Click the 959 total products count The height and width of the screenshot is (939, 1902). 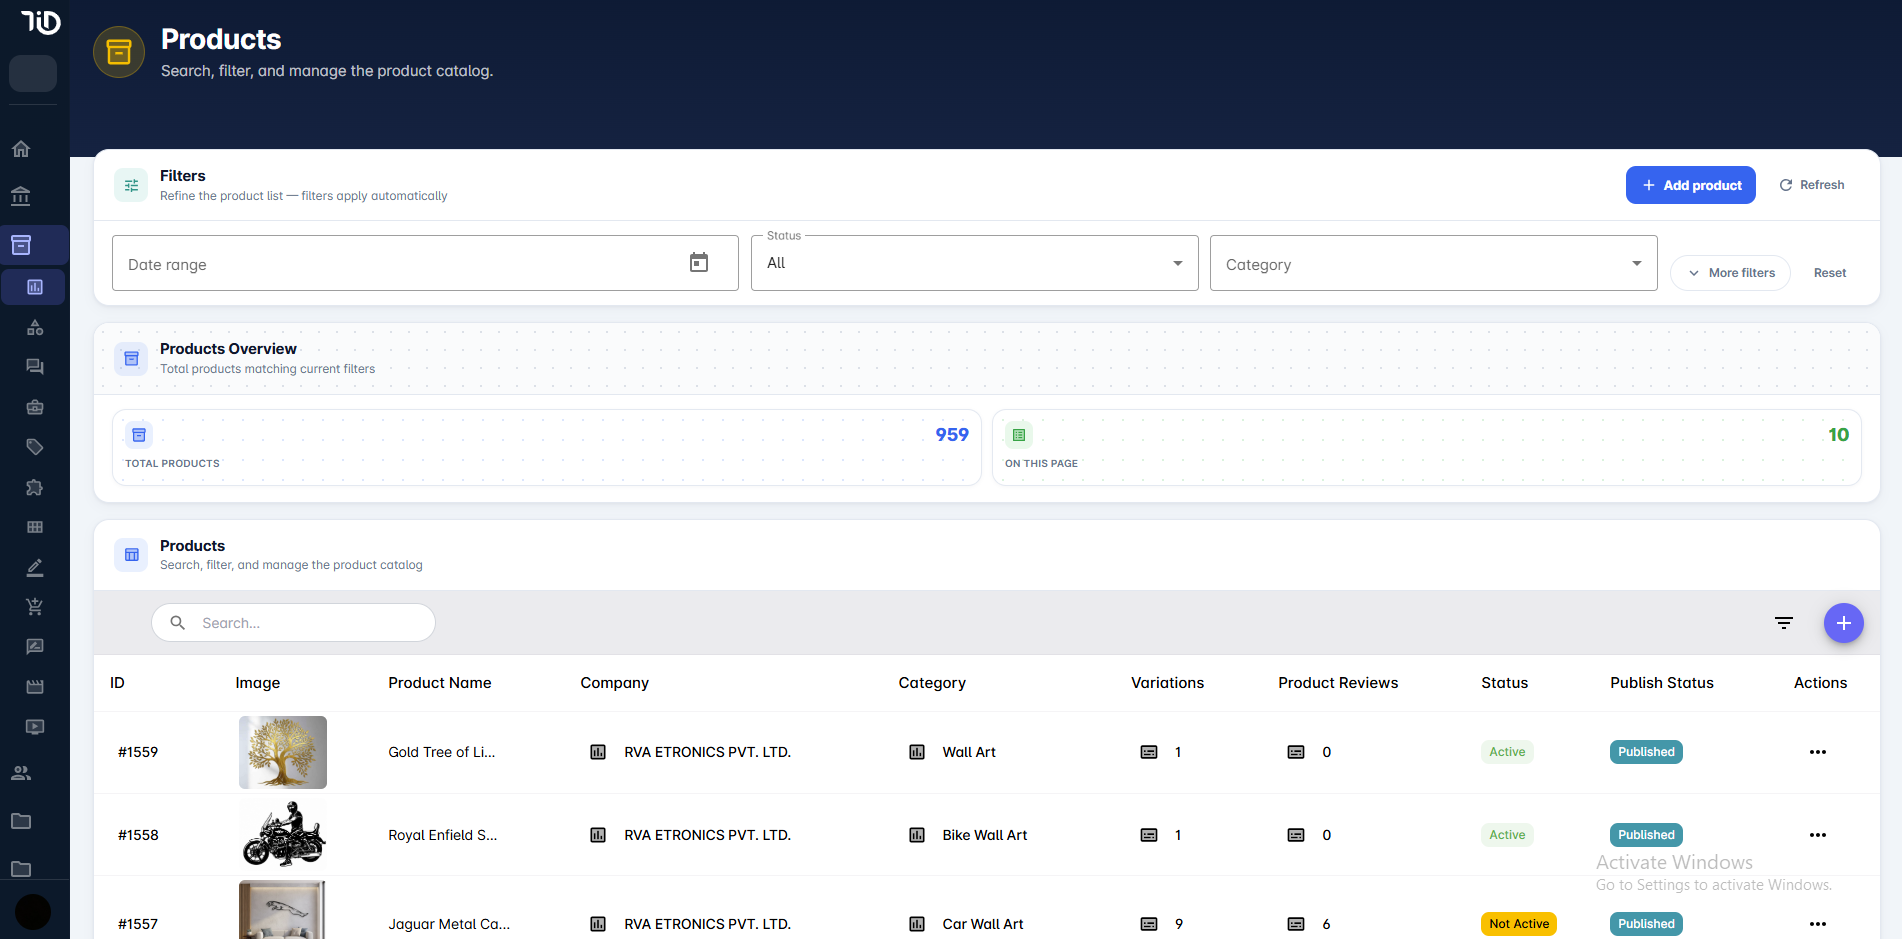point(952,435)
